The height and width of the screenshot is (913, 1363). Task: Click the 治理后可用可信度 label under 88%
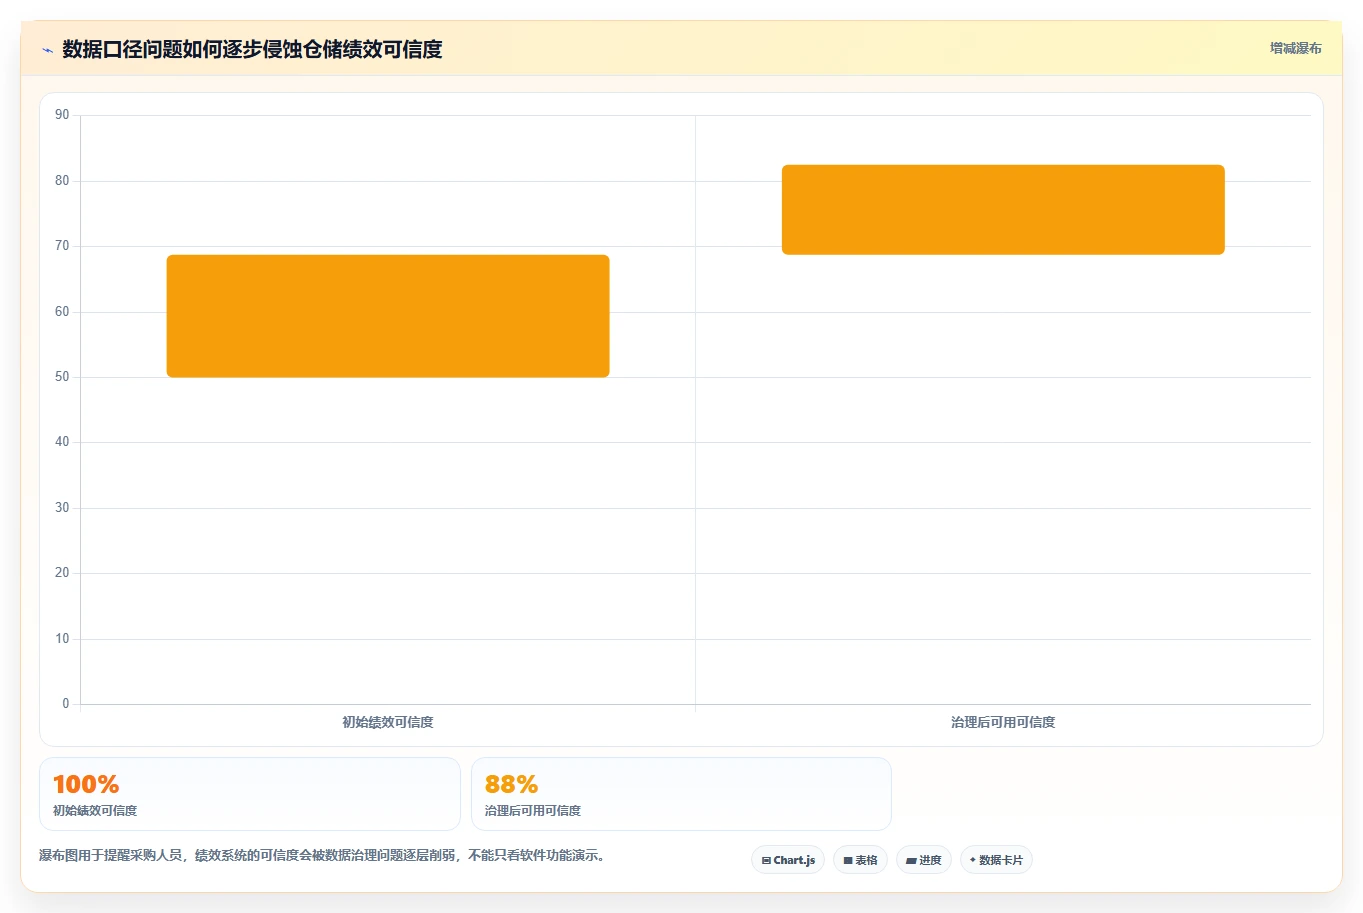click(533, 811)
